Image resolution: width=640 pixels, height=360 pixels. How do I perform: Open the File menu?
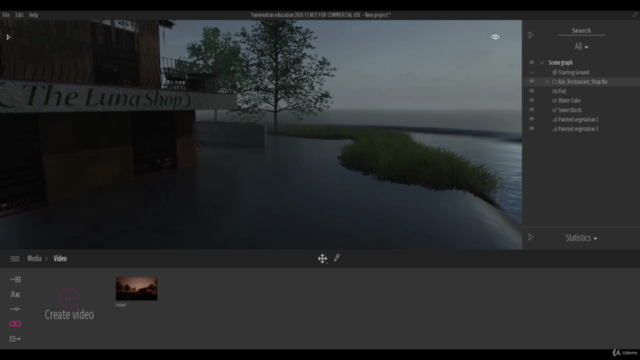6,15
